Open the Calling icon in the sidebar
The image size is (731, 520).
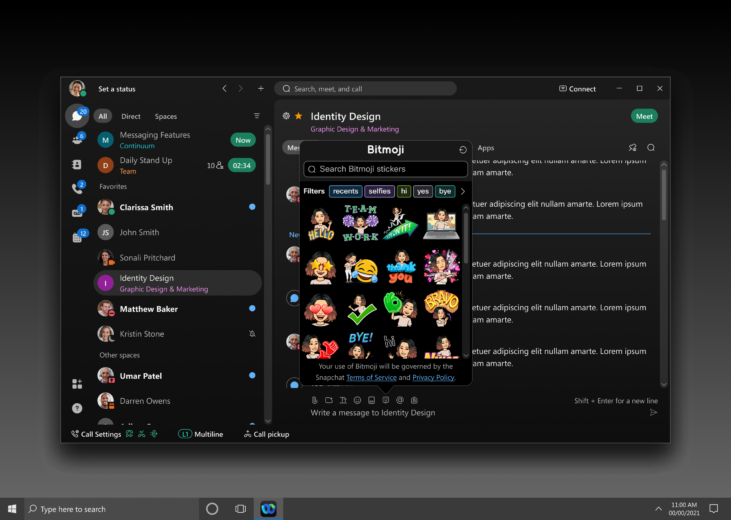tap(77, 187)
